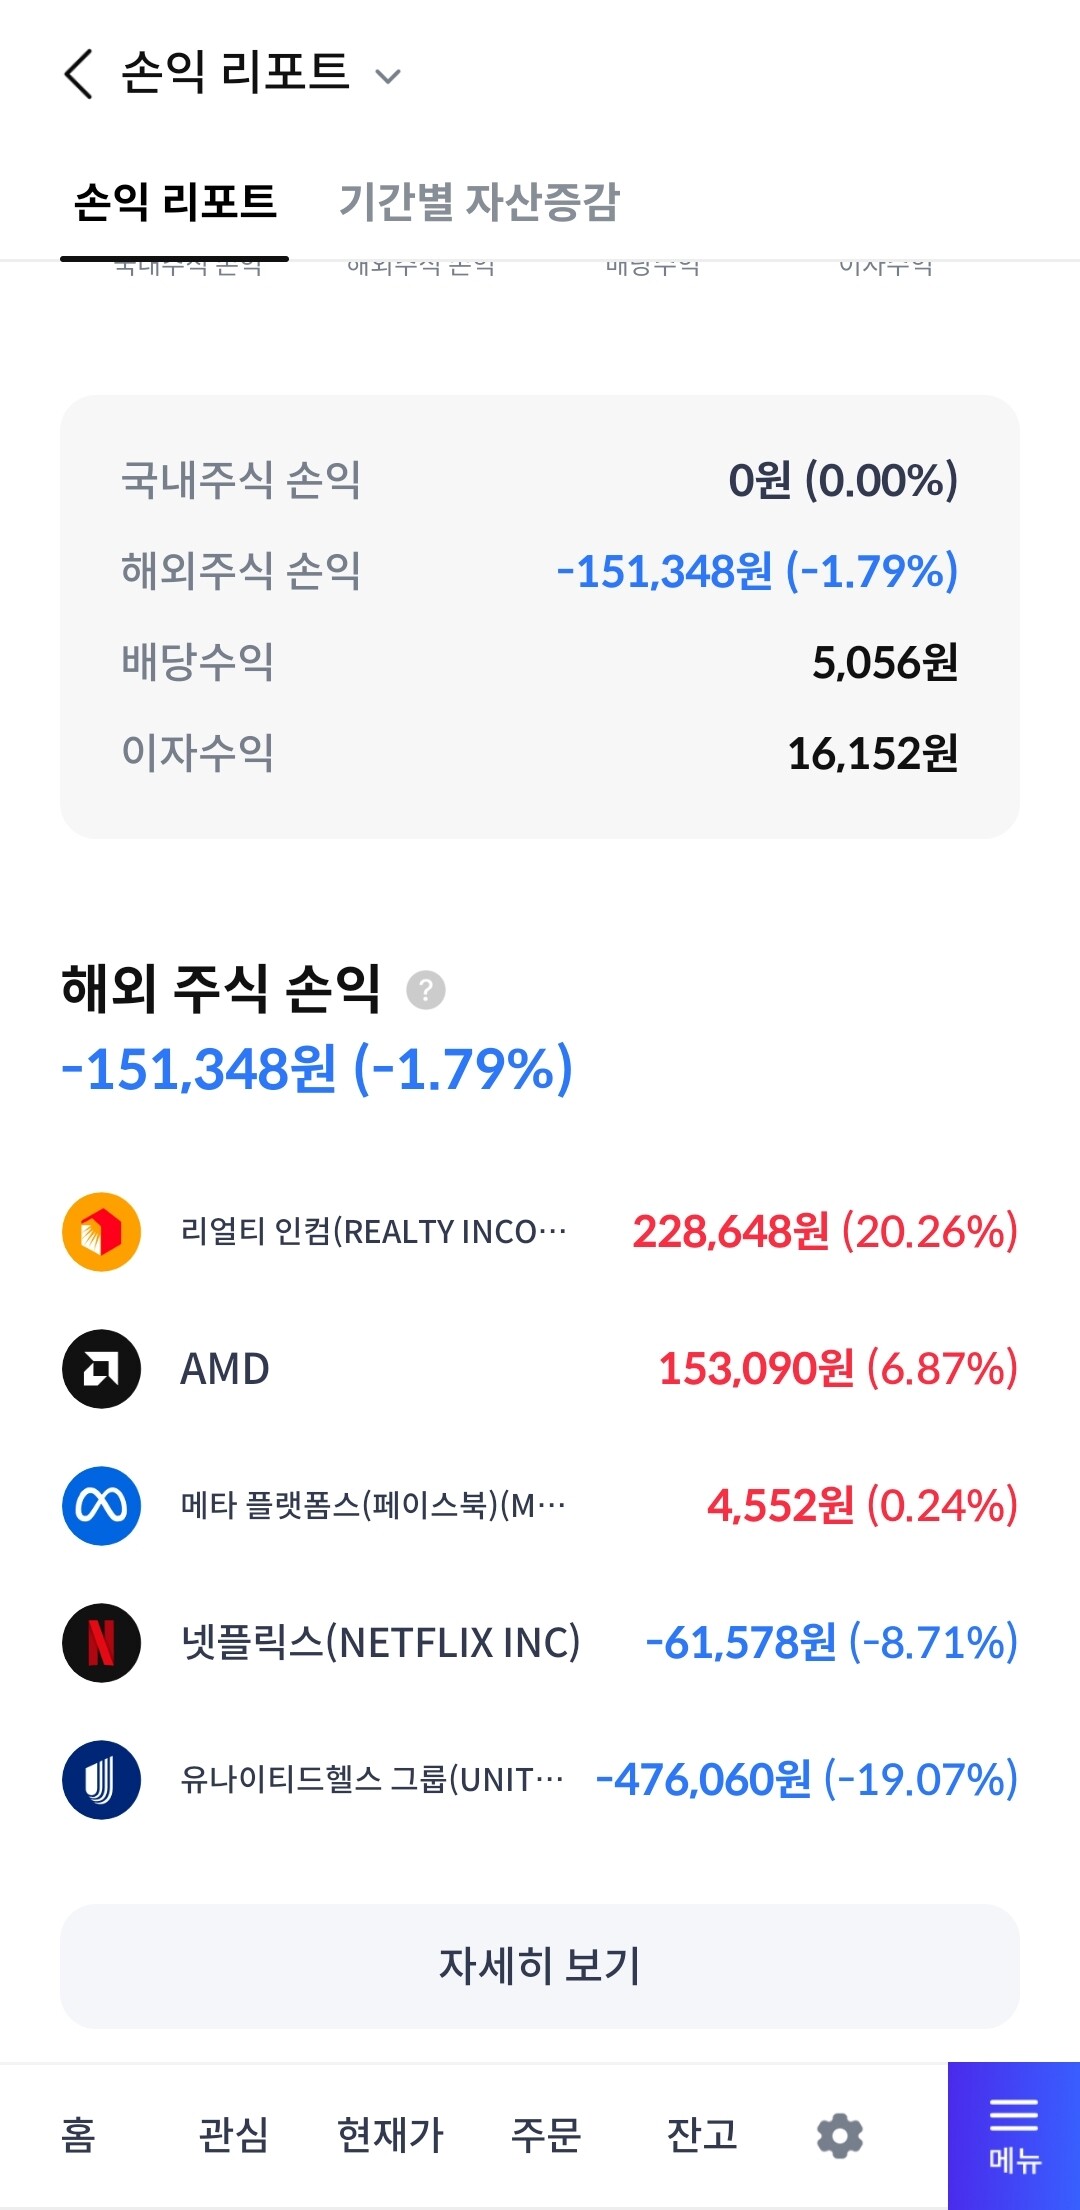This screenshot has height=2210, width=1080.
Task: Select the 넷플릭스(NETFLIX INC) stock row
Action: [x=540, y=1643]
